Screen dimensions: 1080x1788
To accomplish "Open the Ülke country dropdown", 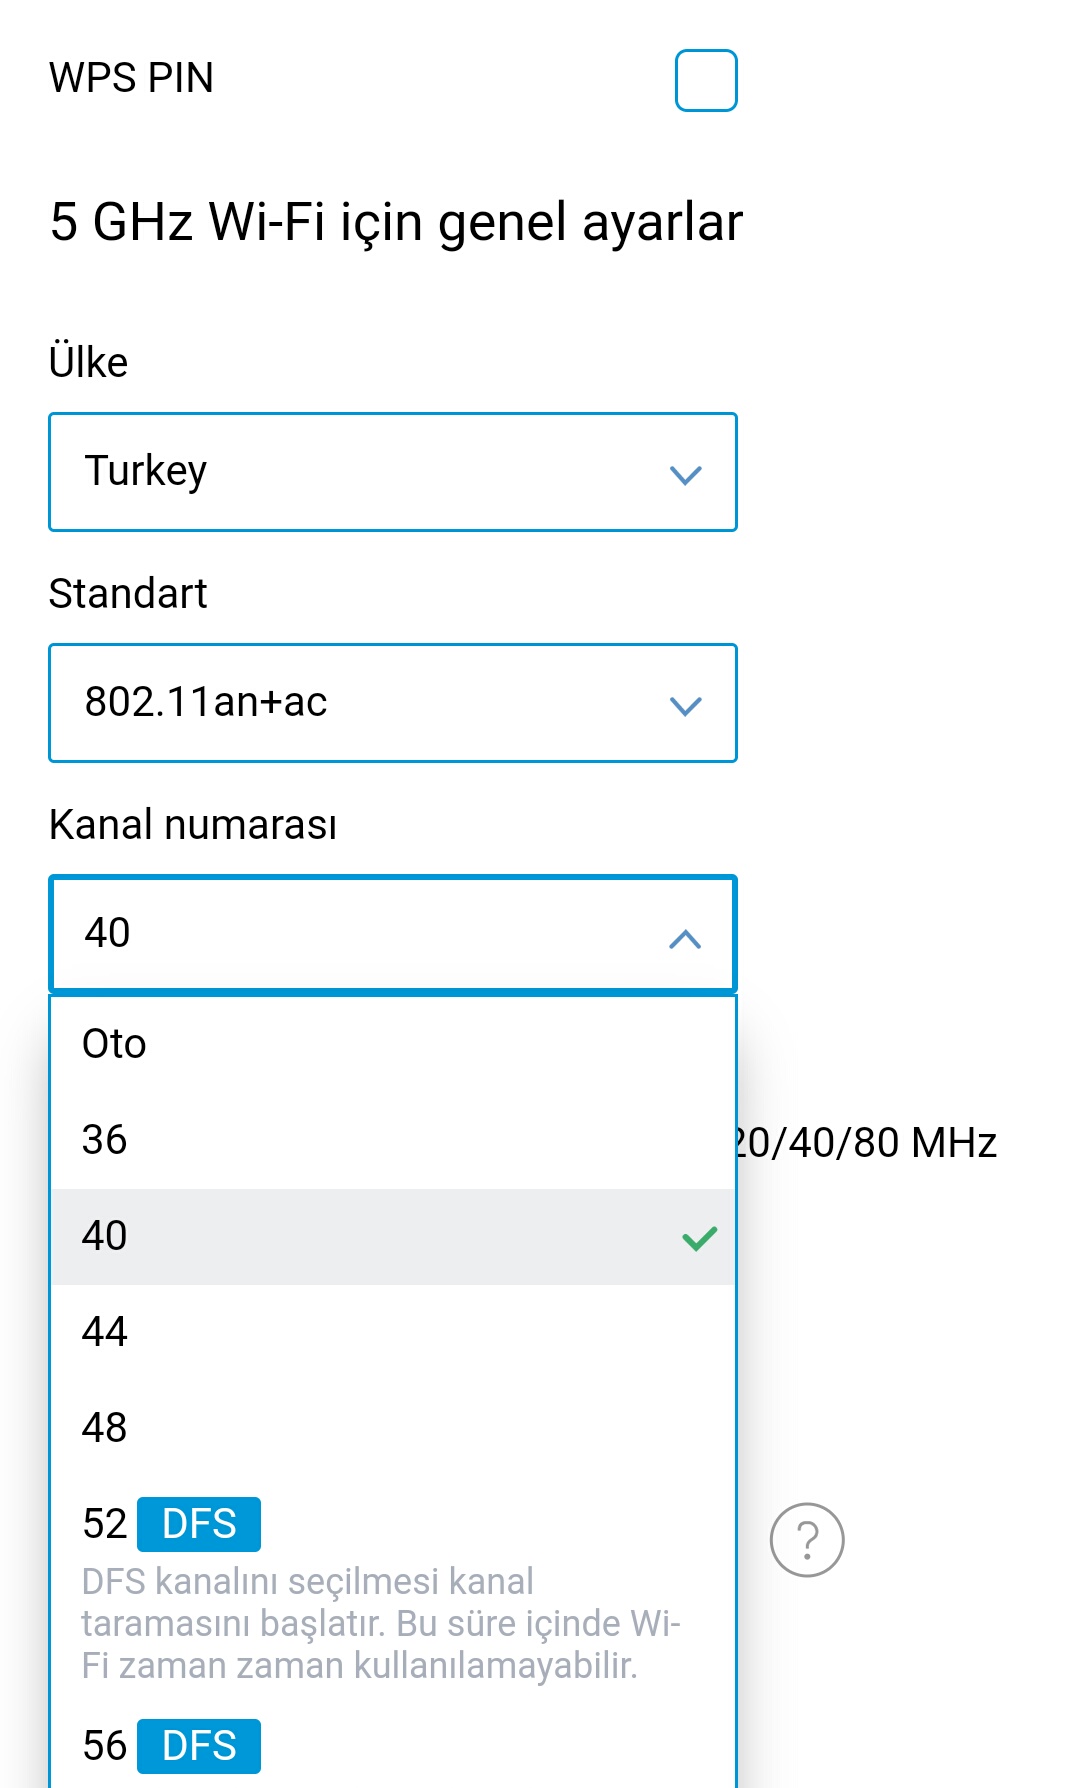I will (393, 472).
